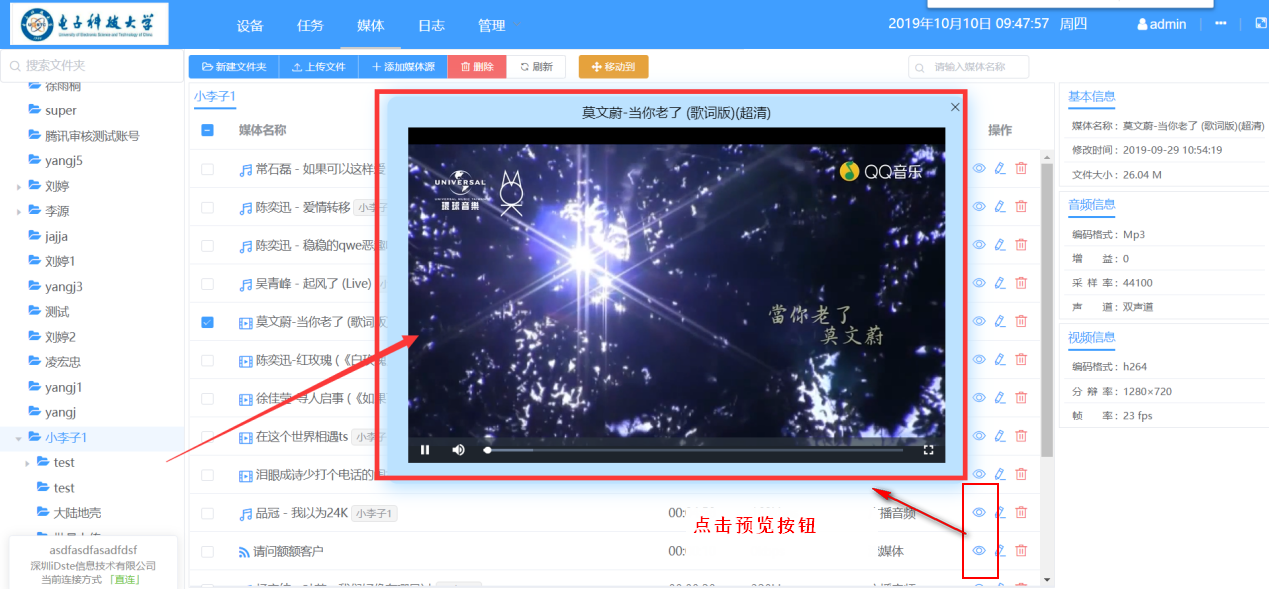Click trash icon for 请问额额客户 row
The width and height of the screenshot is (1269, 589).
point(1021,550)
